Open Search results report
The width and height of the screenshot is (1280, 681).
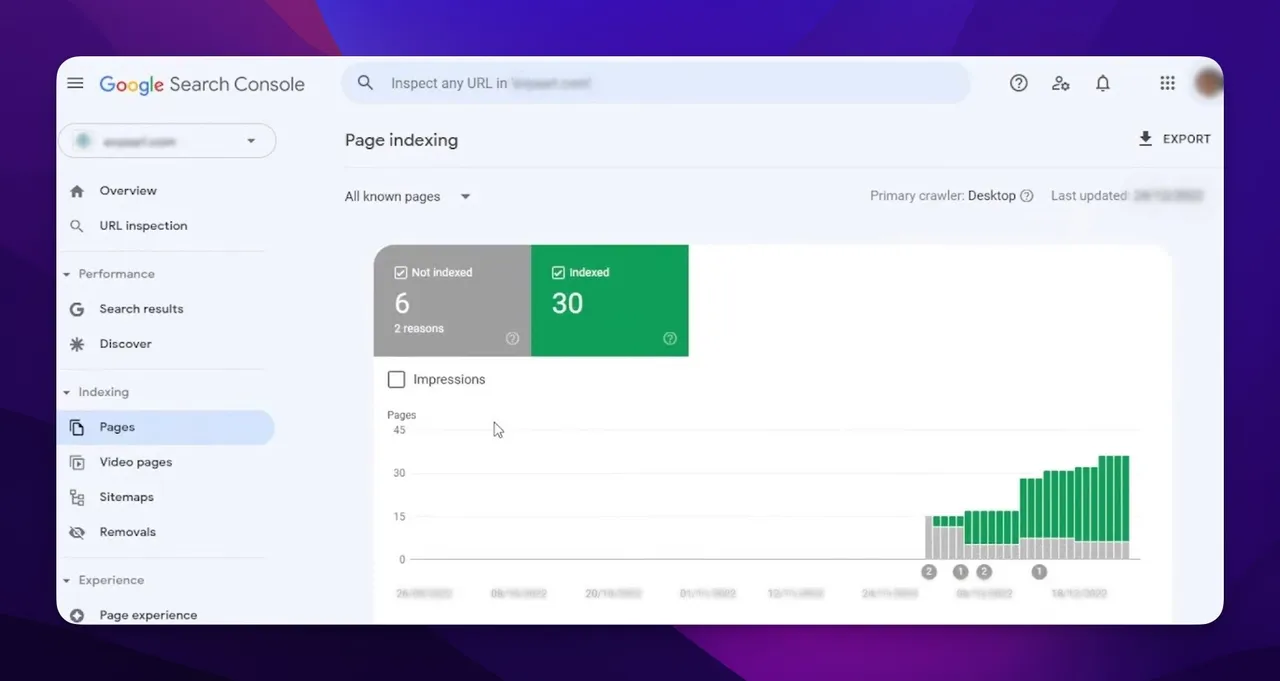[x=141, y=309]
